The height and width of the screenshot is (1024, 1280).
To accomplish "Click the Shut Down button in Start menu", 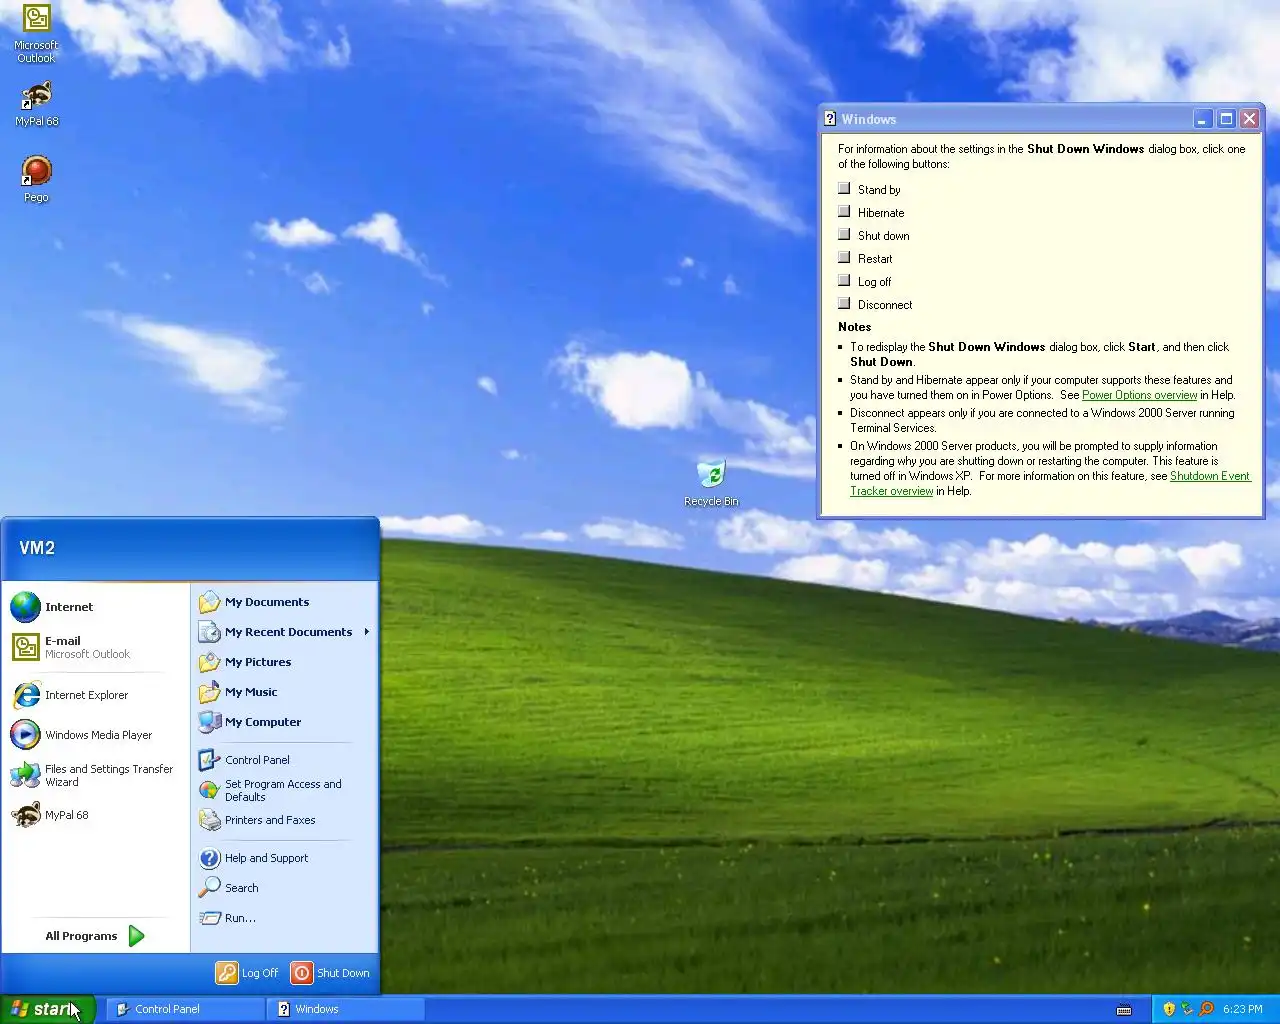I will [330, 973].
